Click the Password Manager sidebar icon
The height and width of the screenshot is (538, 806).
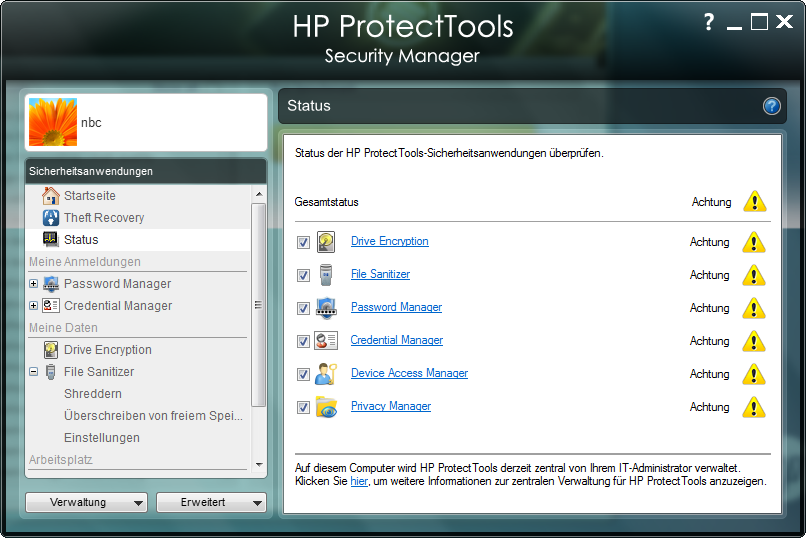[x=50, y=284]
